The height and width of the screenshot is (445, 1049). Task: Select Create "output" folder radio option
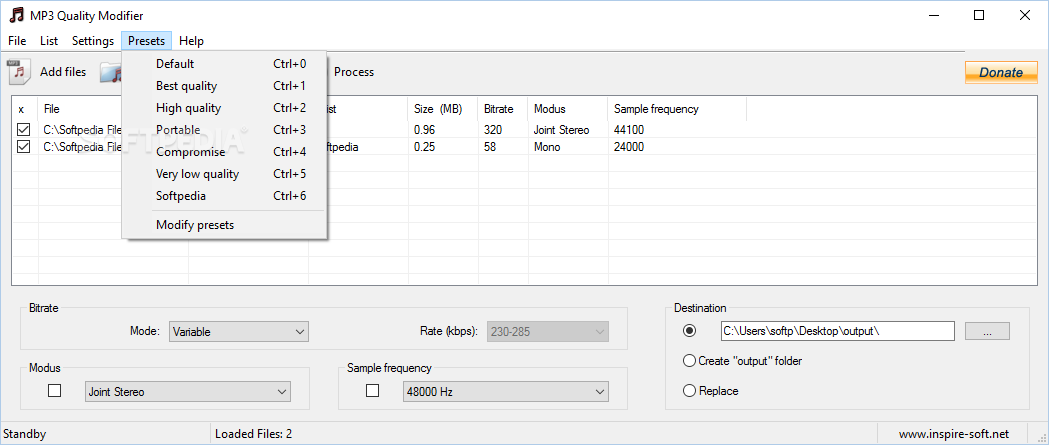click(742, 361)
